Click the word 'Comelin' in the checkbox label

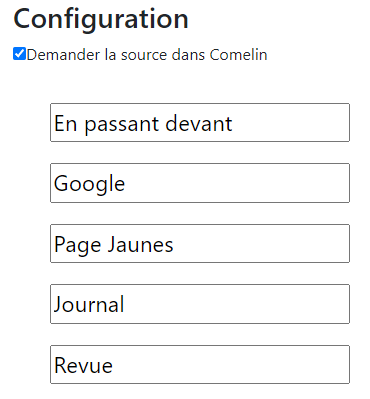click(x=238, y=55)
